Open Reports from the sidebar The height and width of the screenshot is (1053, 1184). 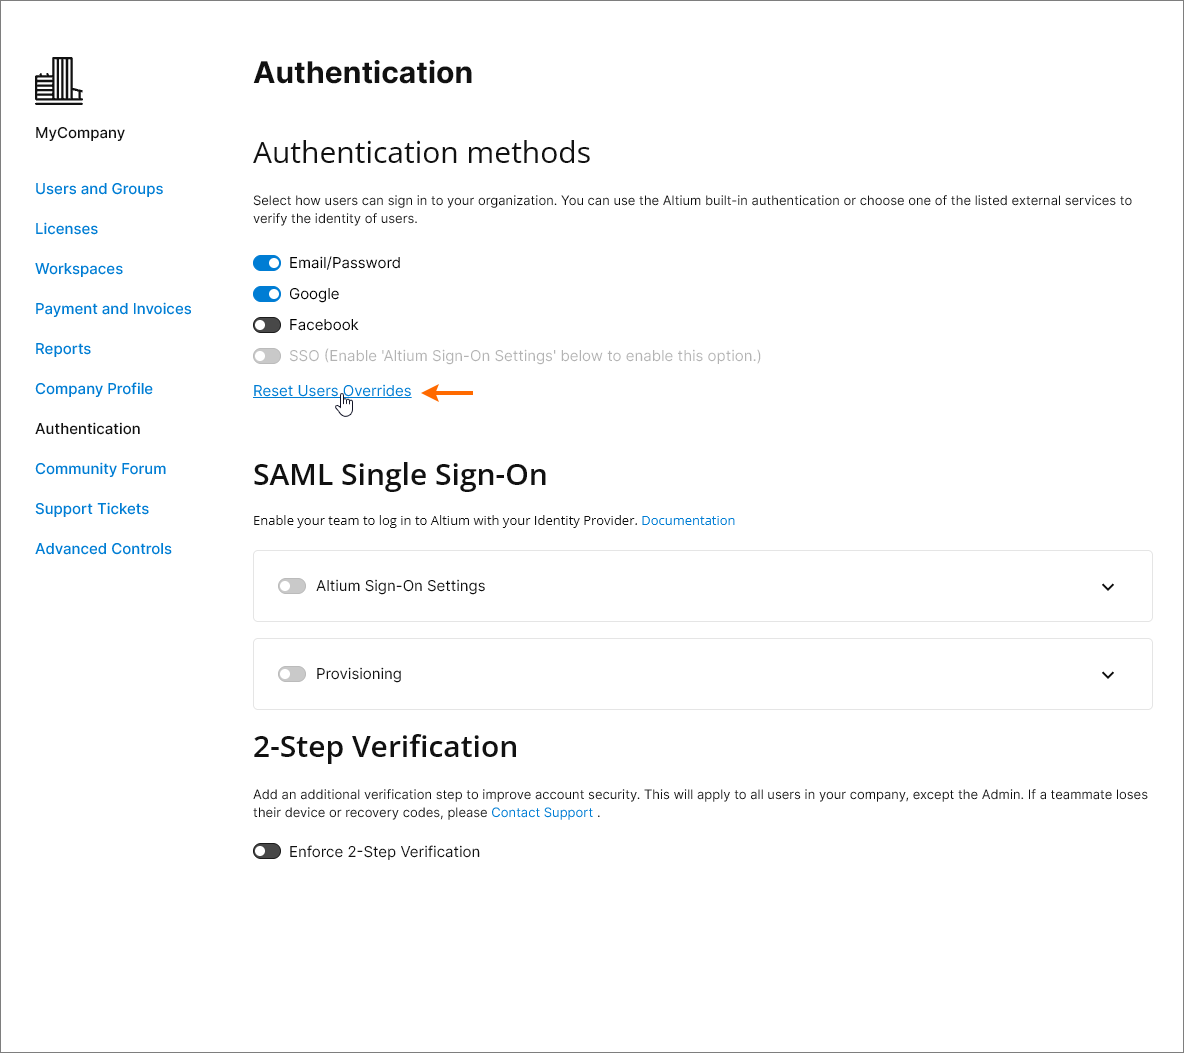[x=63, y=349]
